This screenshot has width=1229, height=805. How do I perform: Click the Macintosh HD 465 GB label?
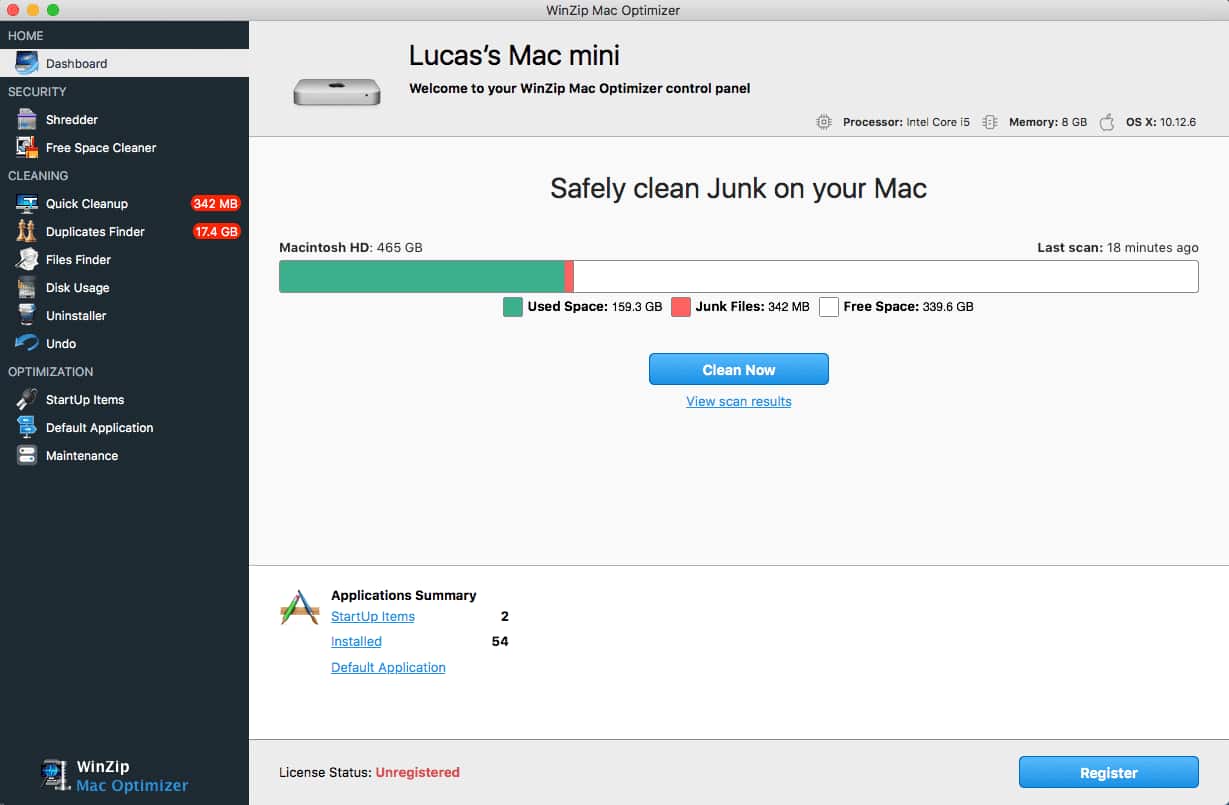pos(351,247)
